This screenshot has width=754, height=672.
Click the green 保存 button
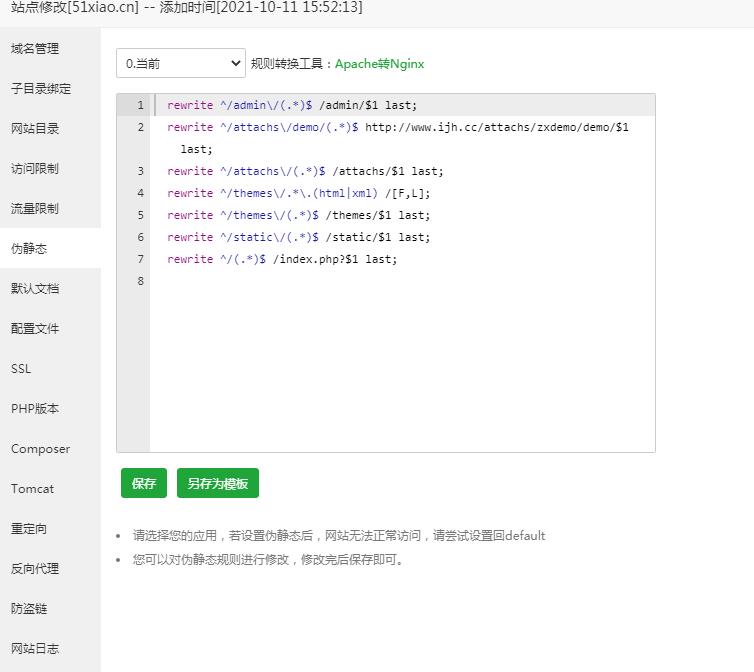click(144, 483)
